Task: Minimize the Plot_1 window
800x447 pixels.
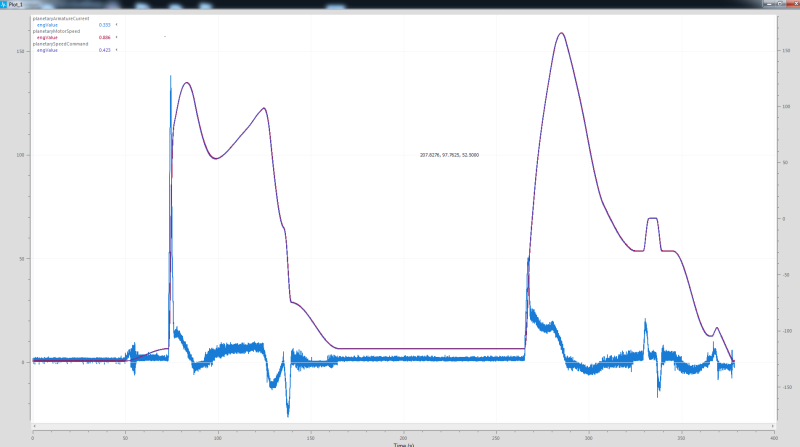Action: point(769,4)
